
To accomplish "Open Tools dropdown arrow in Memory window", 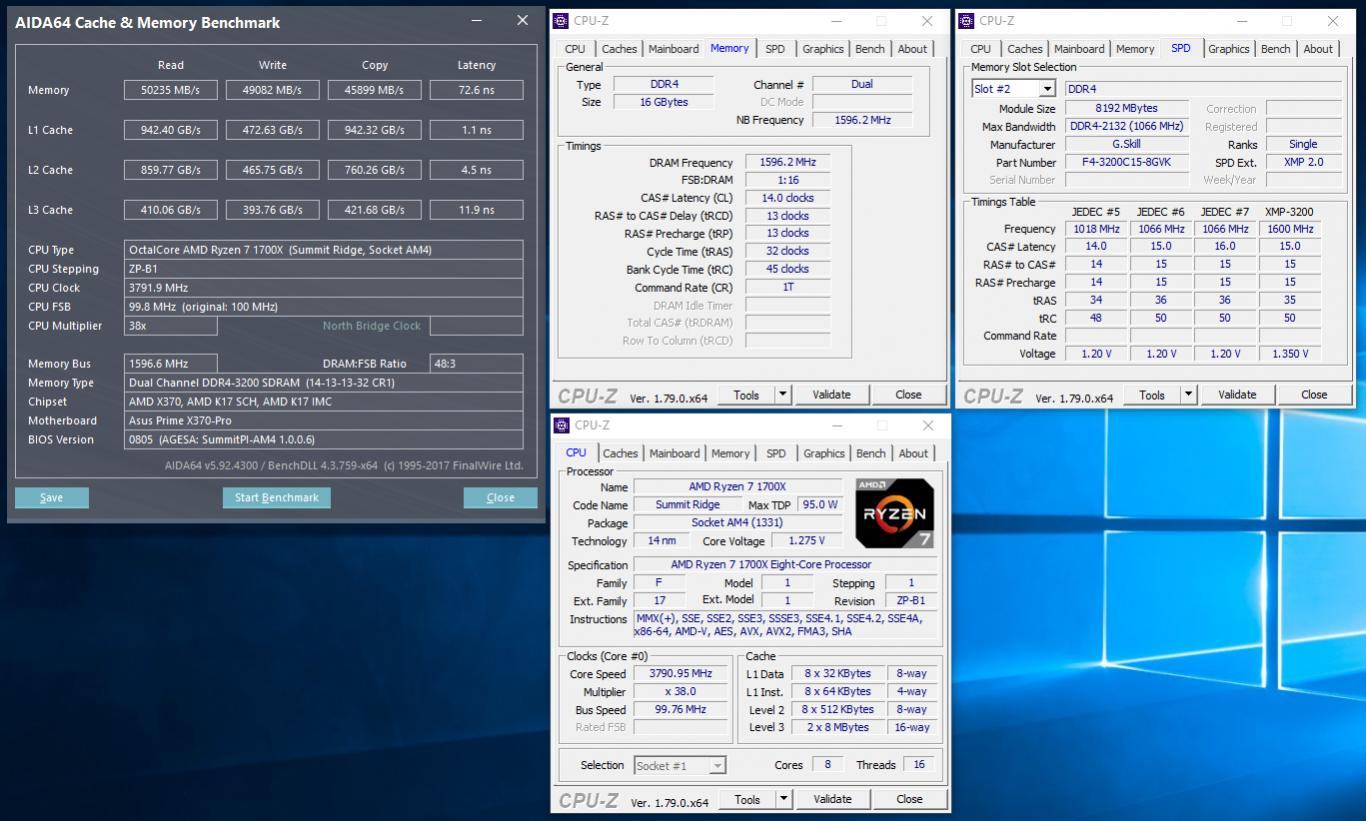I will click(783, 395).
